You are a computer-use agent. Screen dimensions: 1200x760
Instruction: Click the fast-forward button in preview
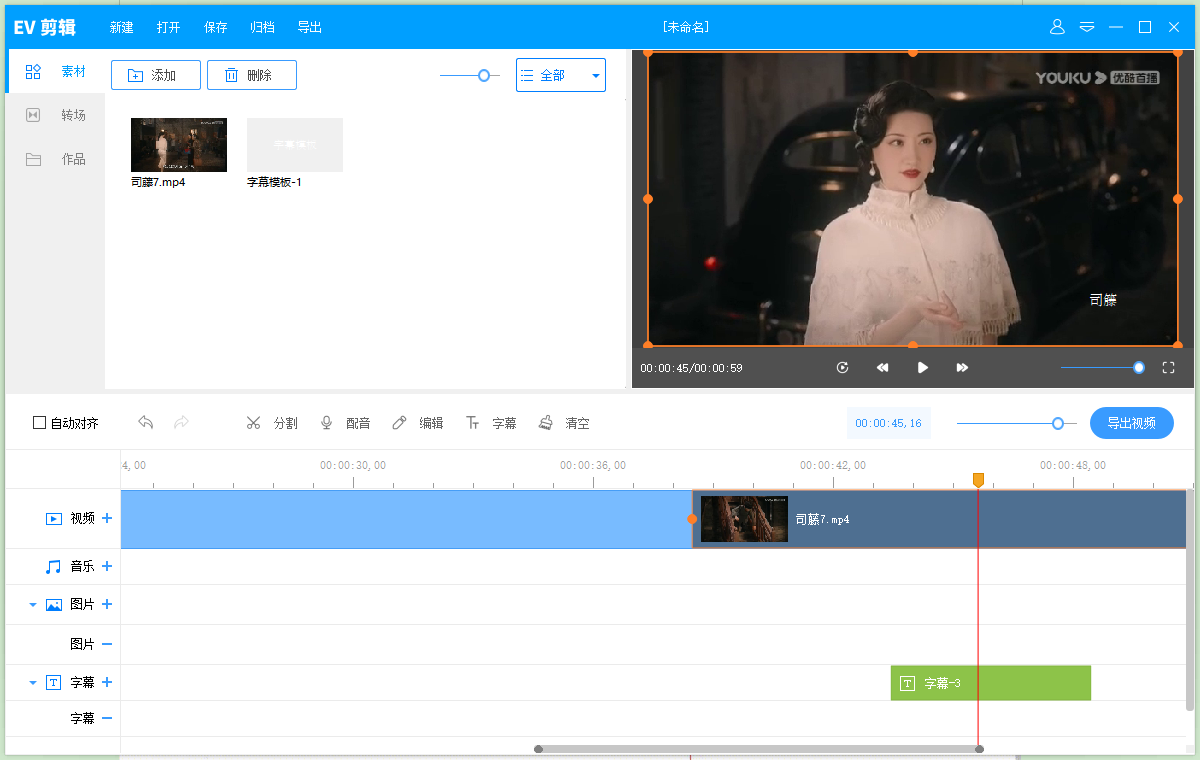(x=962, y=368)
